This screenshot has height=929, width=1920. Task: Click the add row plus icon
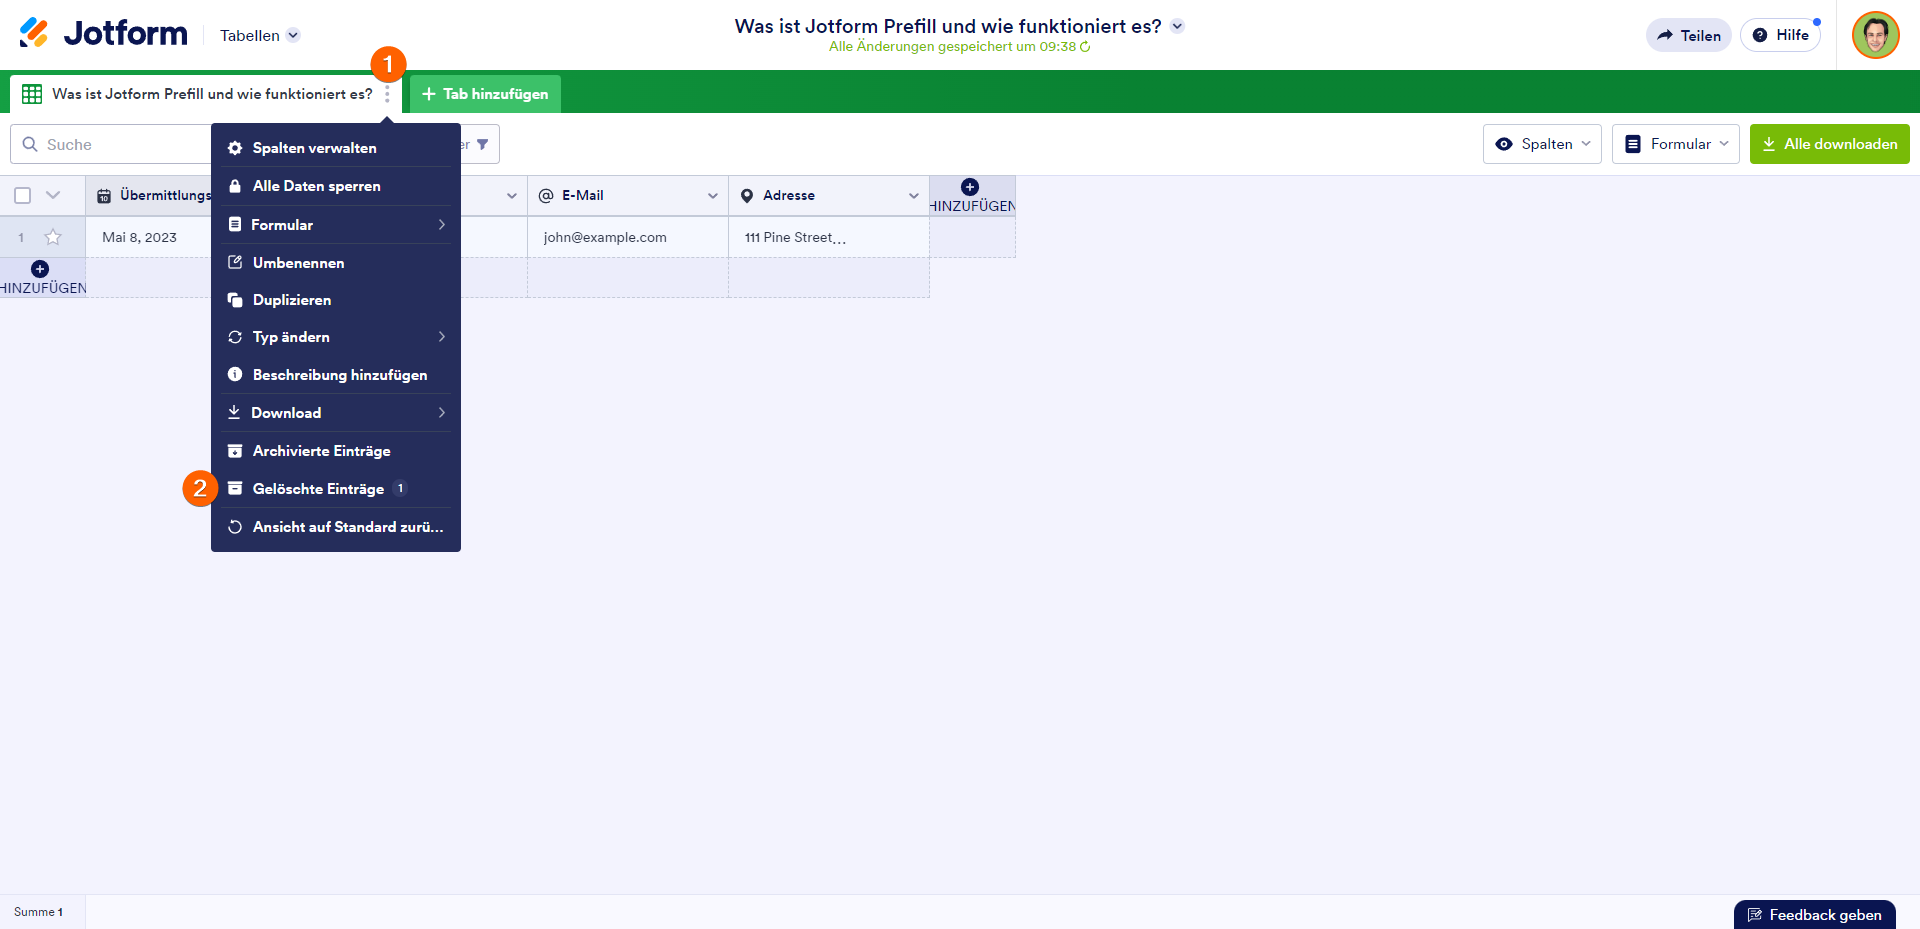[x=40, y=269]
